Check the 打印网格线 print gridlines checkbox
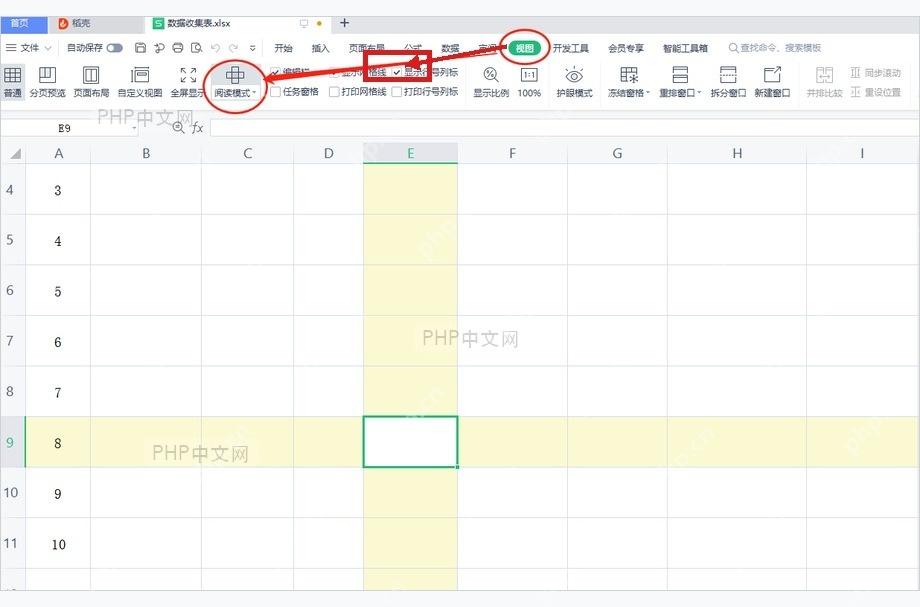Viewport: 920px width, 607px height. (334, 92)
